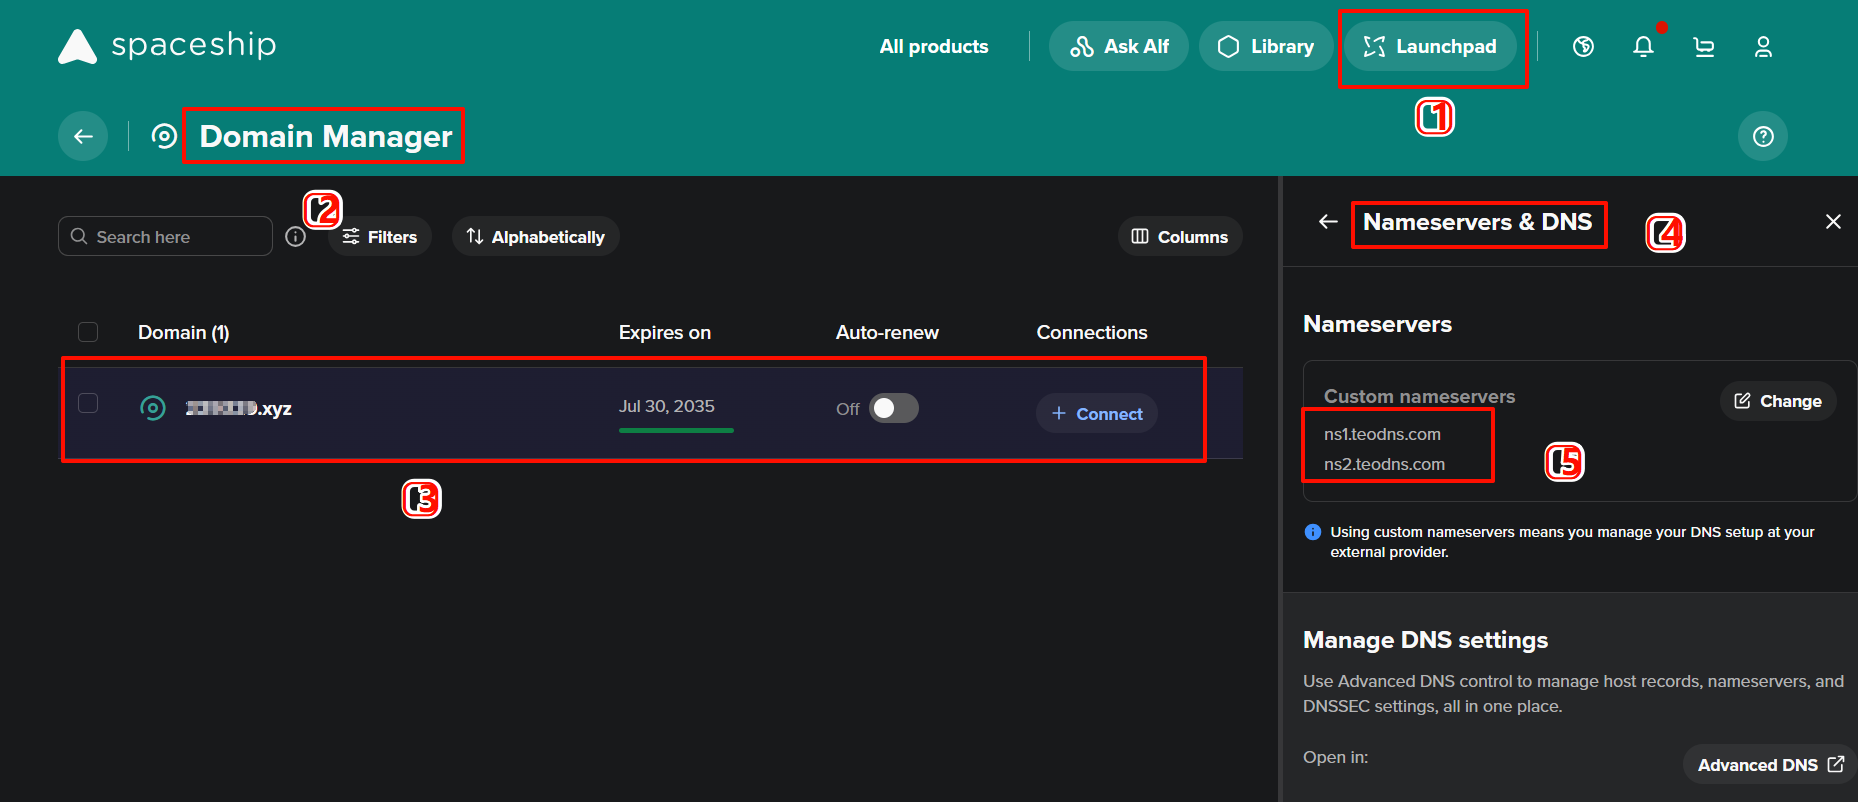Viewport: 1858px width, 802px height.
Task: Click the search info icon
Action: tap(295, 237)
